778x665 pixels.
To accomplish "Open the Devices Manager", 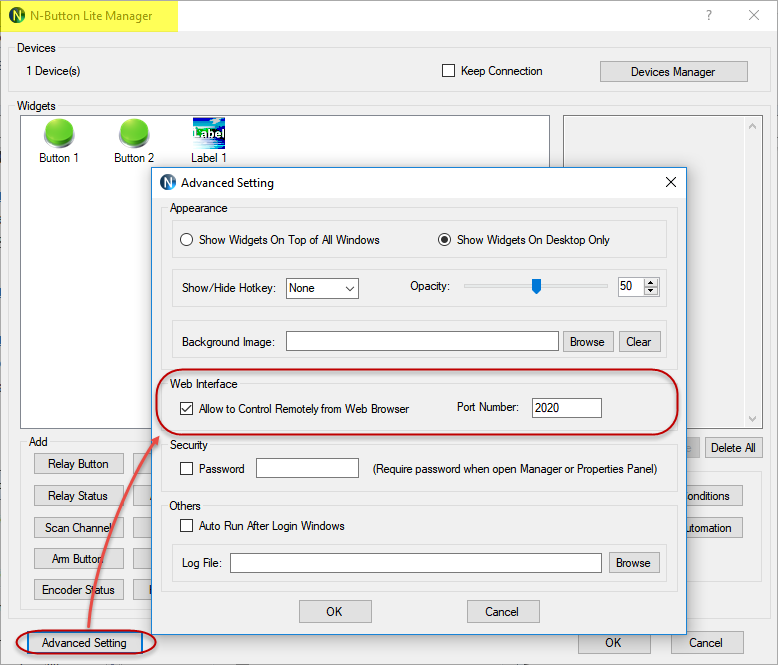I will click(x=673, y=72).
